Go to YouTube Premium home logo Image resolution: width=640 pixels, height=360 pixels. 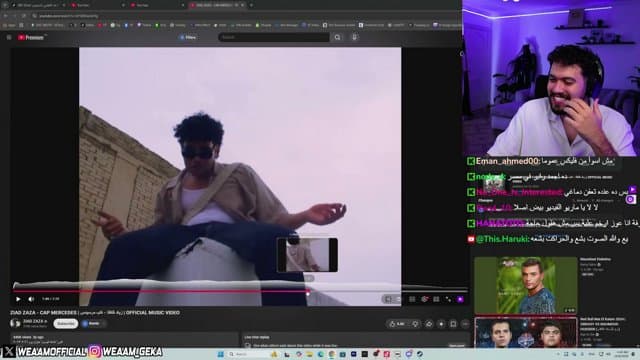pos(31,37)
